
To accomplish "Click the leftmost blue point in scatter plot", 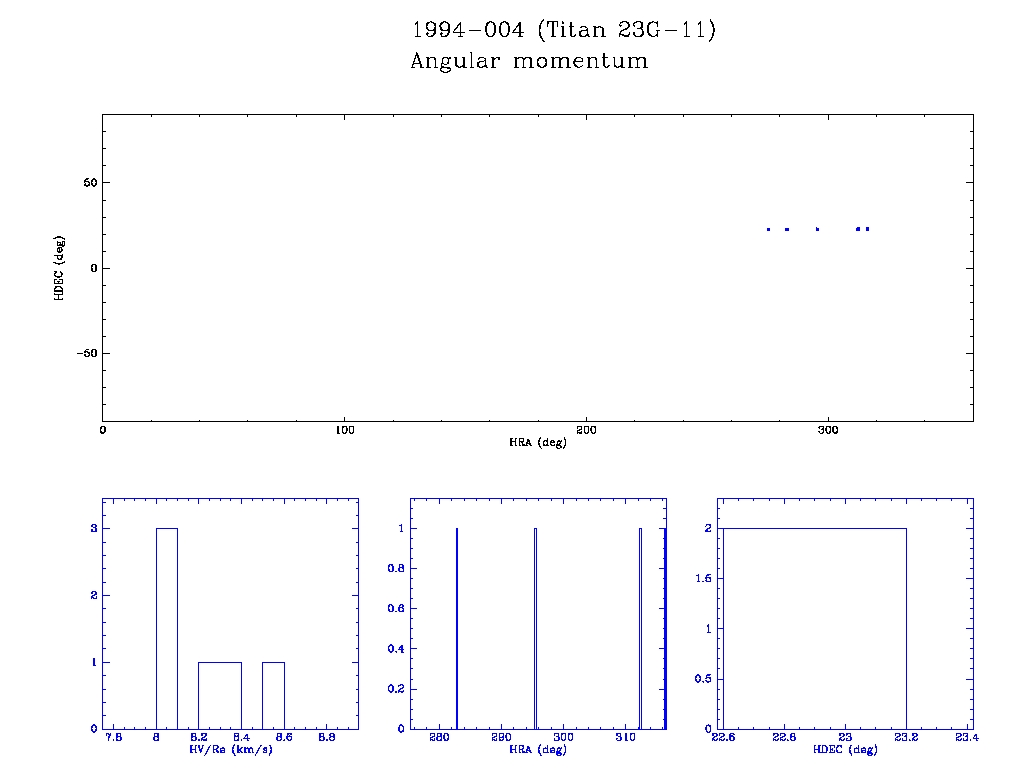I will pos(768,229).
